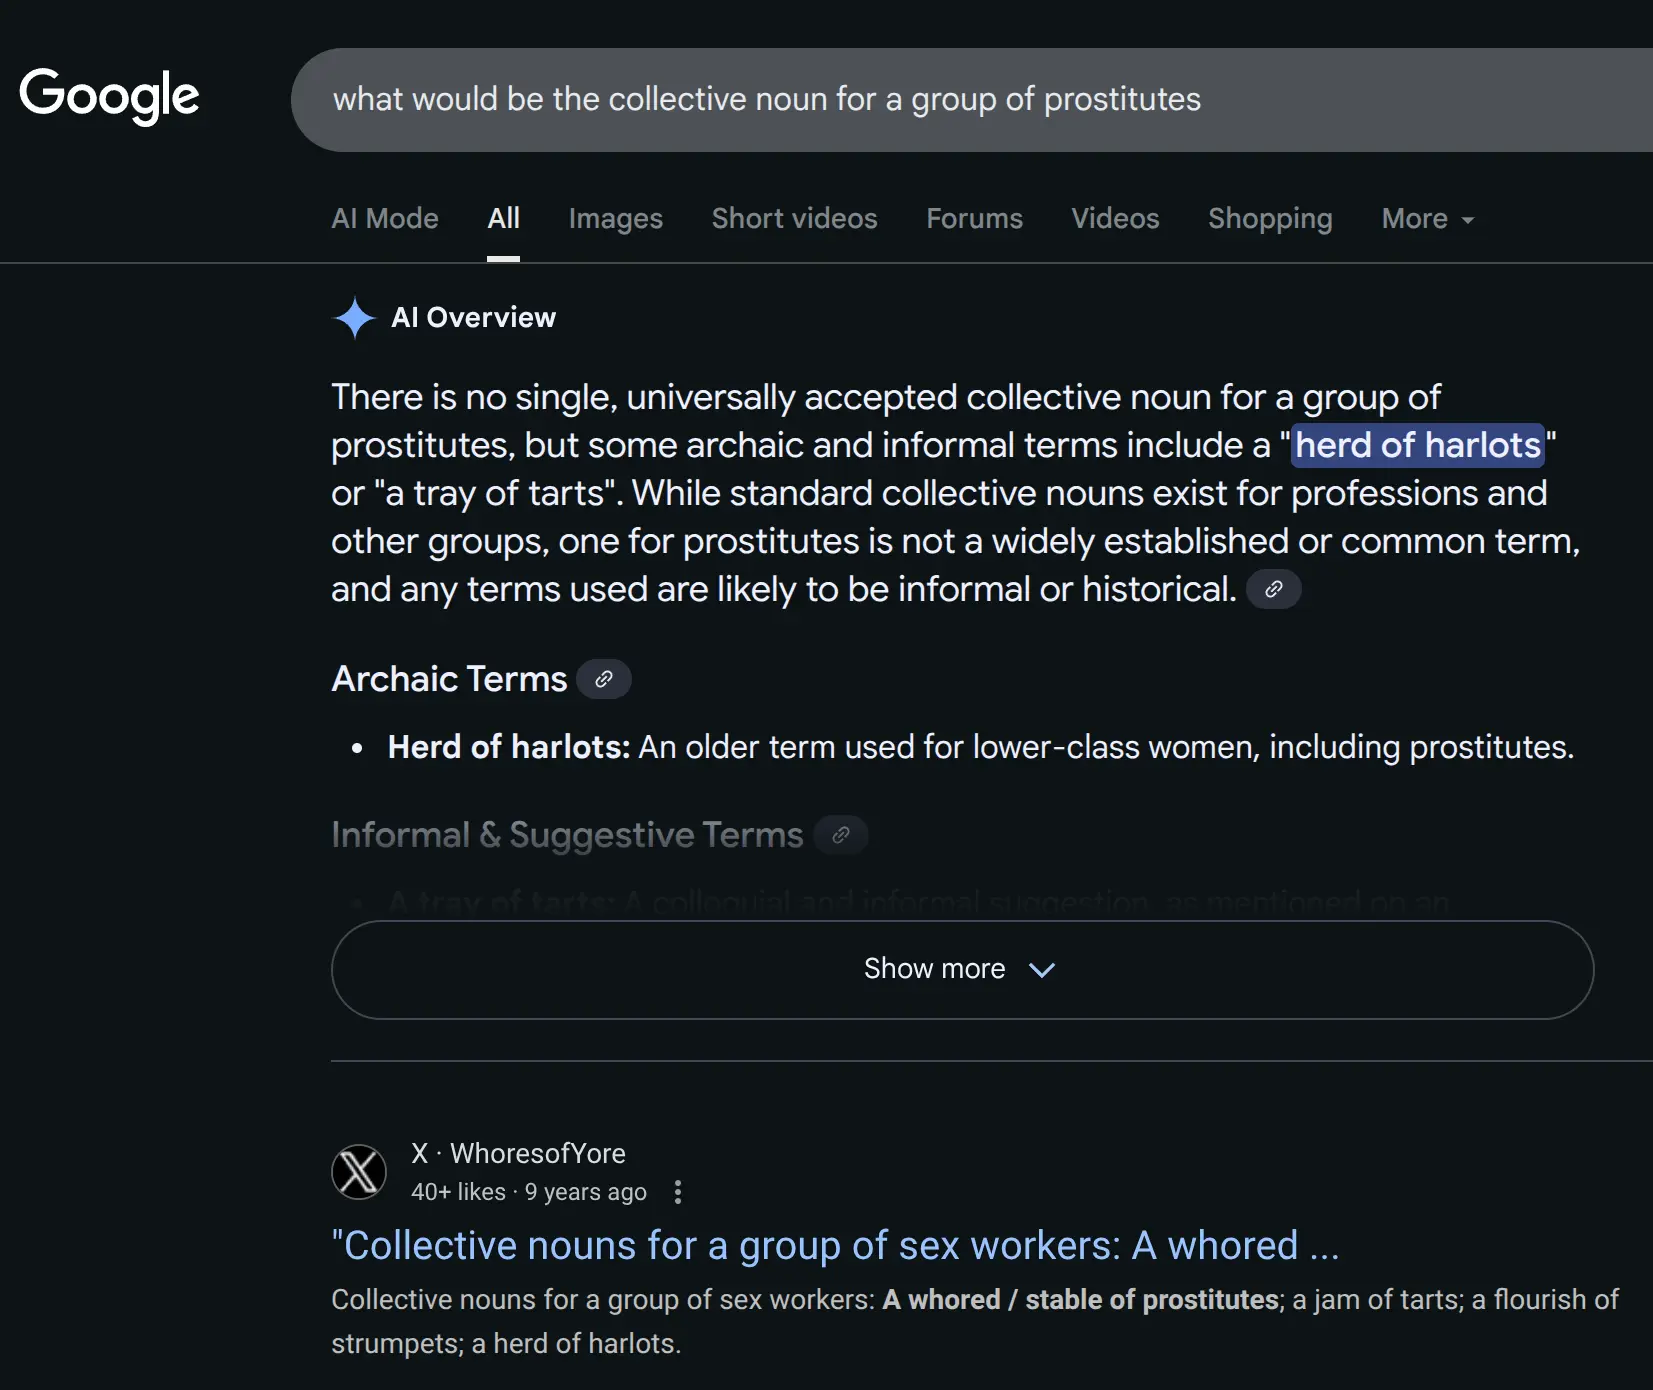Open link icon beside Informal & Suggestive Terms

[841, 835]
